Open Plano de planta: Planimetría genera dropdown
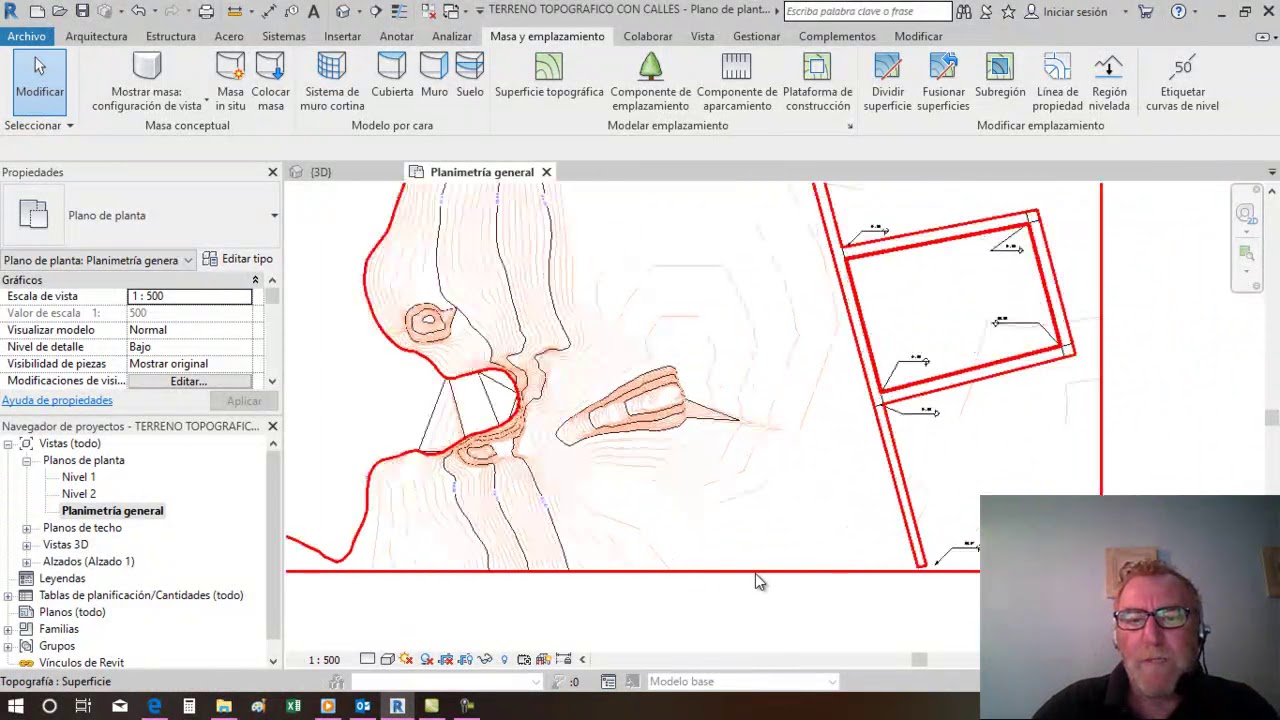The width and height of the screenshot is (1280, 720). [98, 260]
